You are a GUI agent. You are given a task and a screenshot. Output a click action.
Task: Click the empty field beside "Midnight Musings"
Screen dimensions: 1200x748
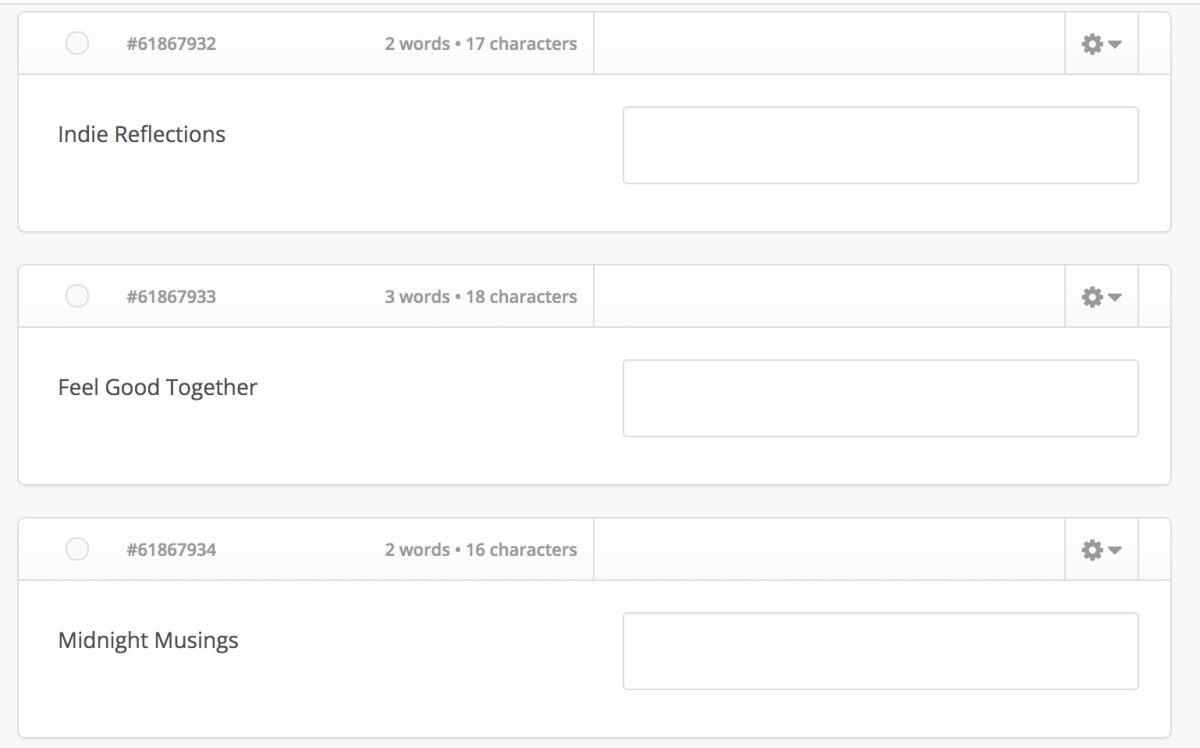pyautogui.click(x=880, y=651)
